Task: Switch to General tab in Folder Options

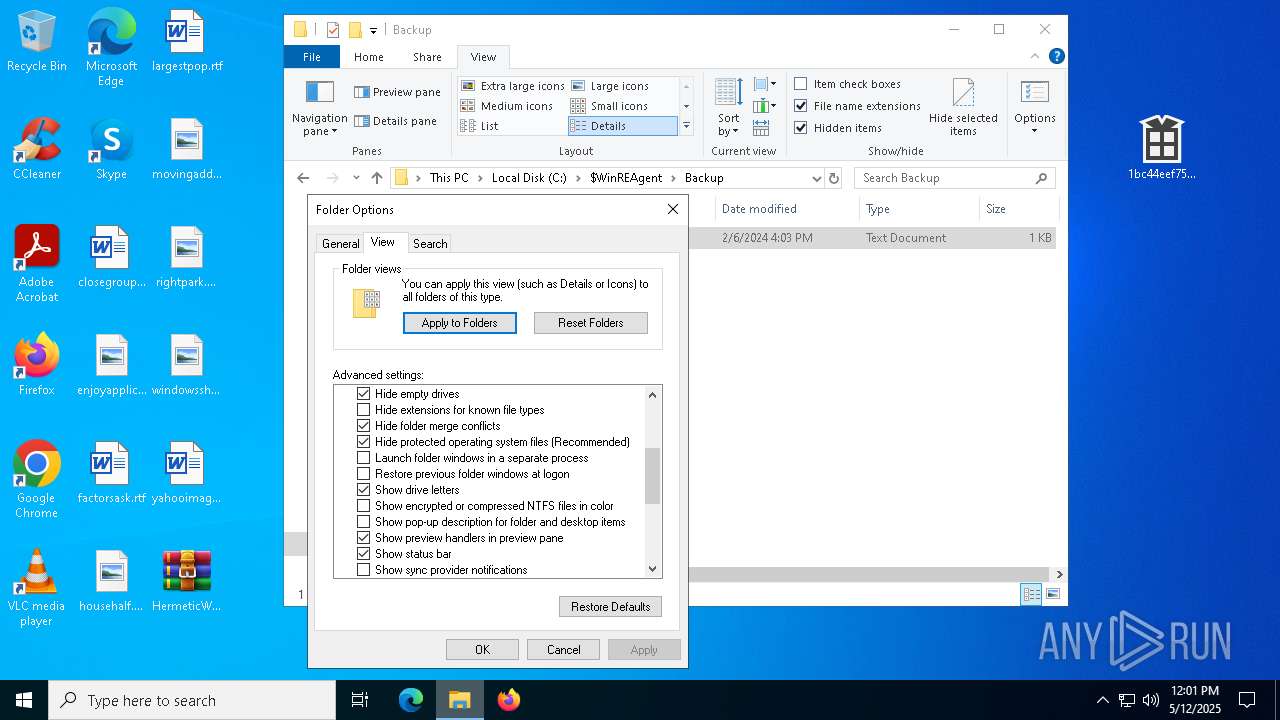Action: pyautogui.click(x=340, y=244)
